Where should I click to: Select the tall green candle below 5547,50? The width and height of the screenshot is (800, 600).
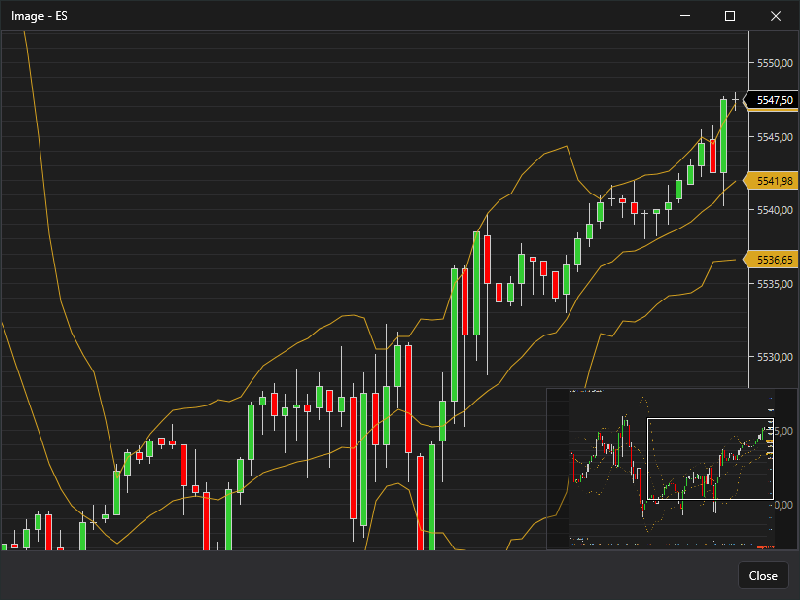click(x=723, y=135)
